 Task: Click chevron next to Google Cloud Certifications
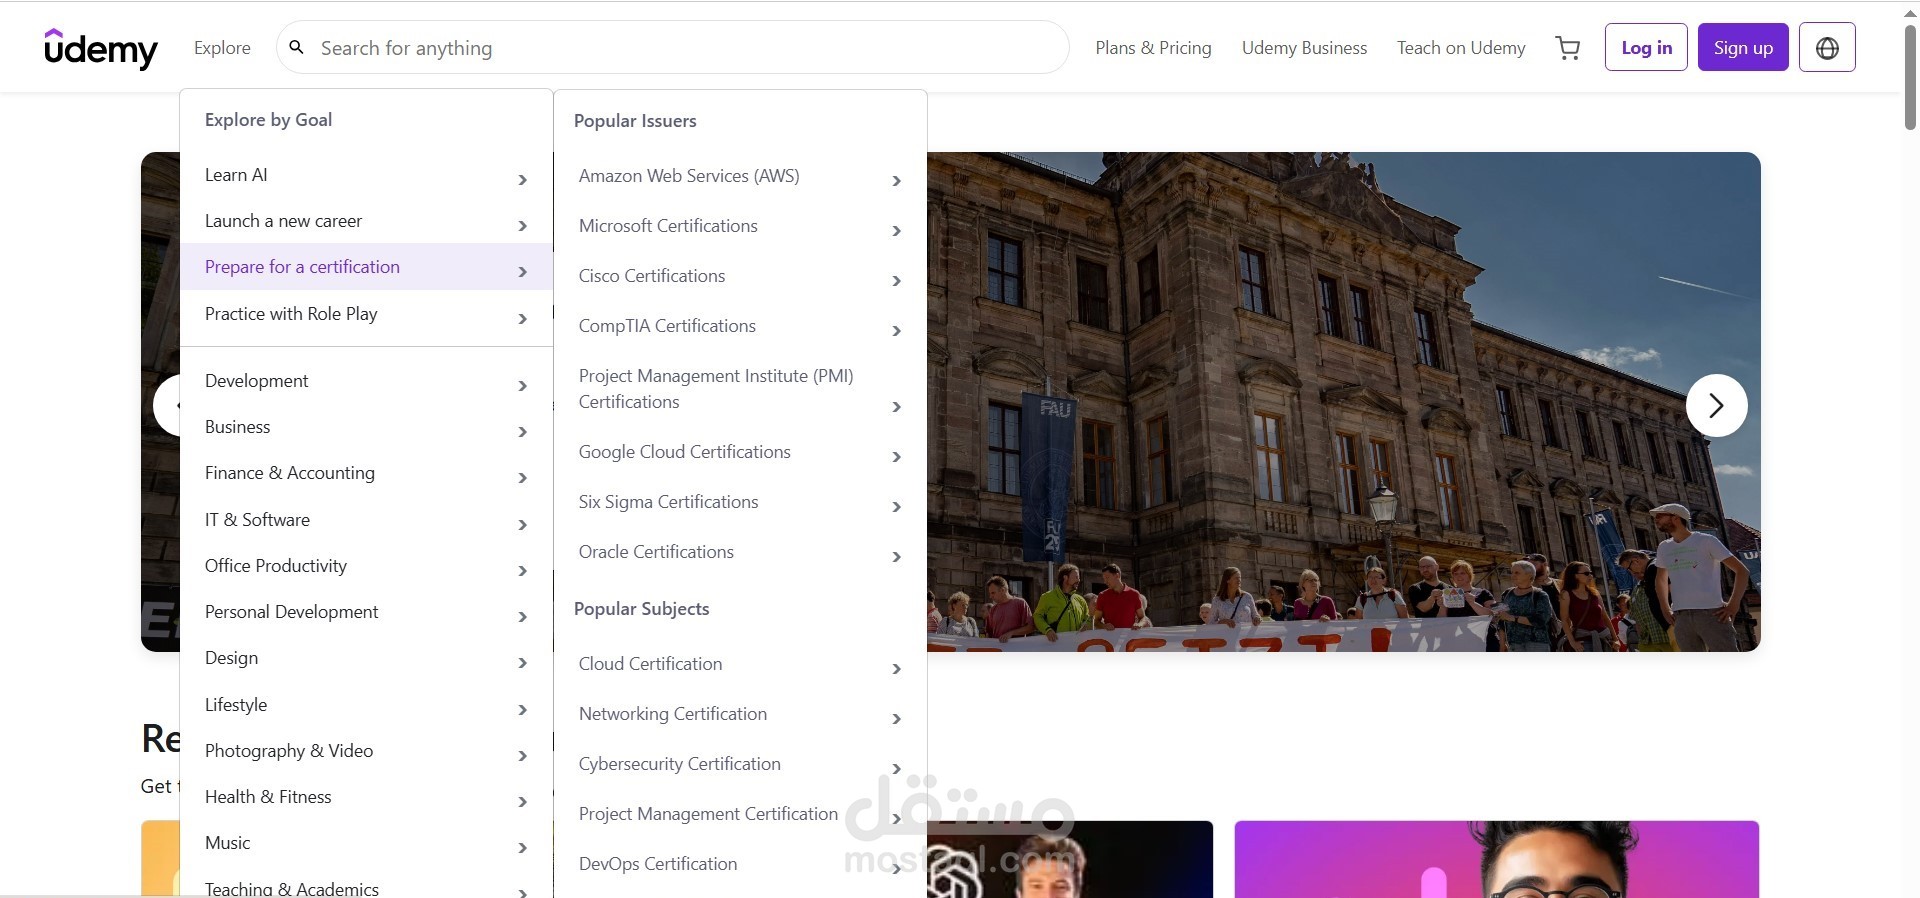896,457
